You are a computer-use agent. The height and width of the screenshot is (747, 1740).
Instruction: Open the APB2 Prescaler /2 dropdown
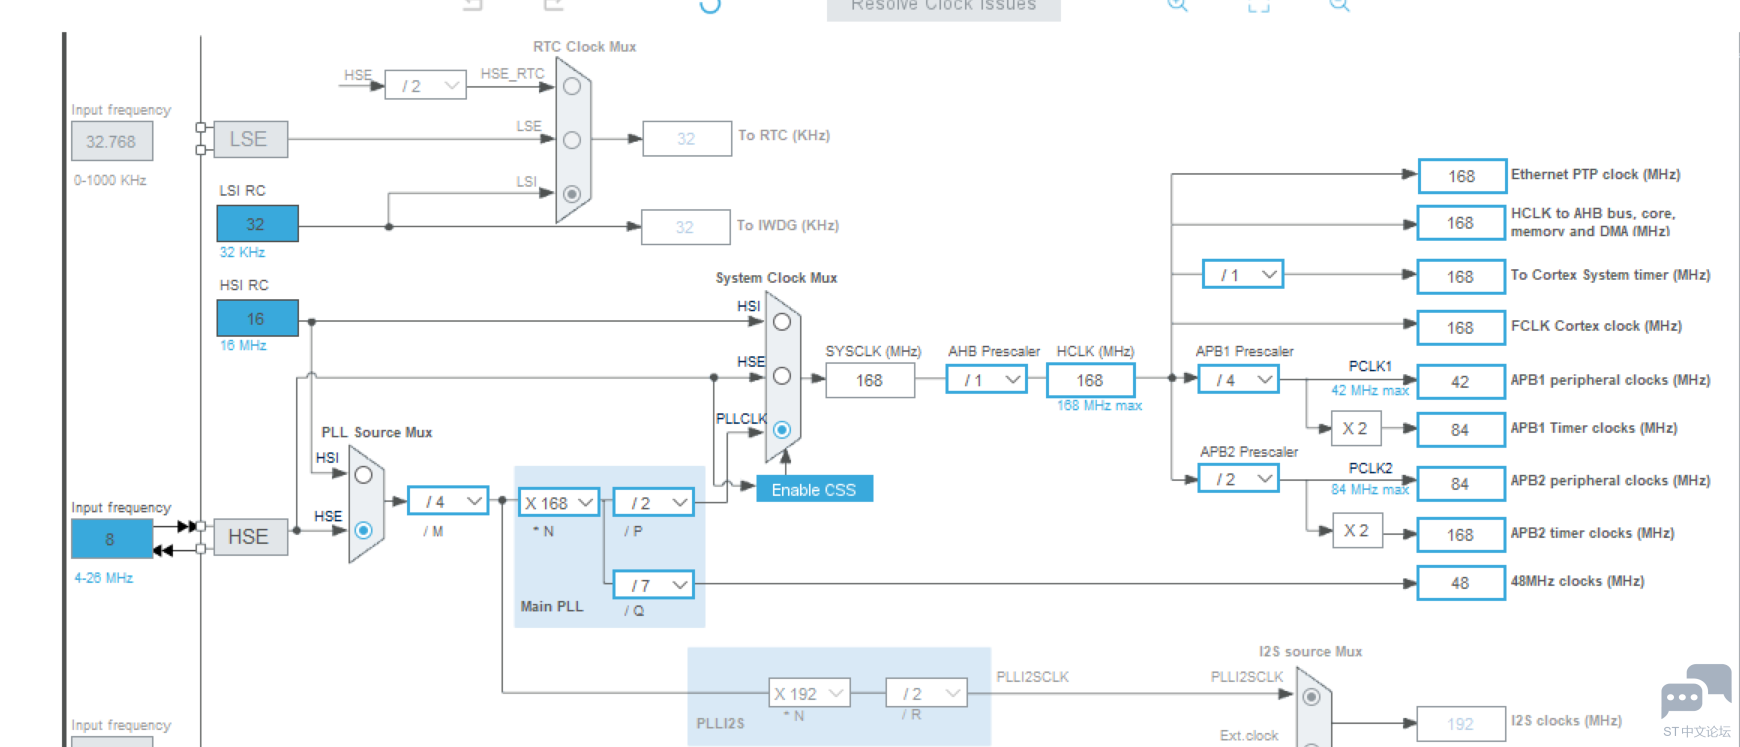point(1239,480)
